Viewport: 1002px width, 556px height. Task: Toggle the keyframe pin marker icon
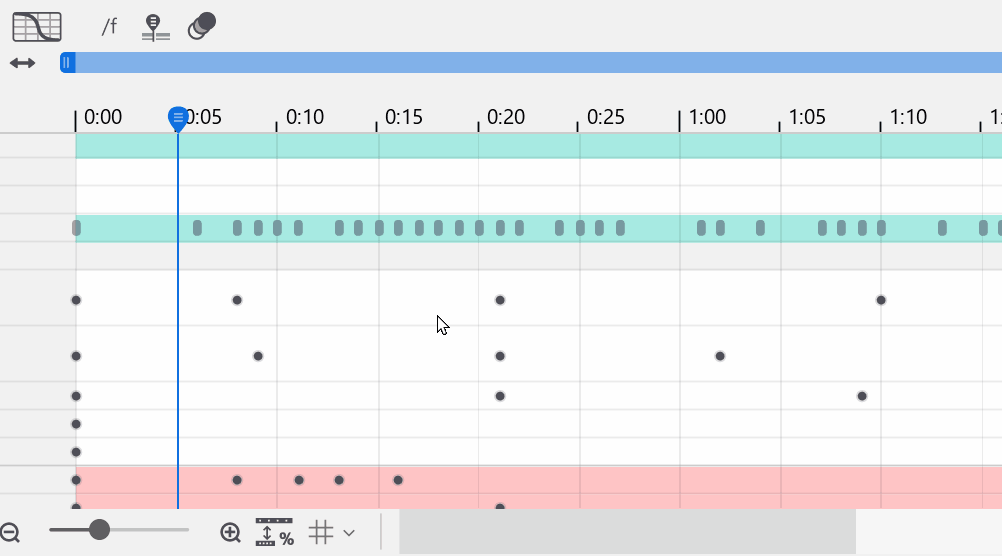pyautogui.click(x=155, y=27)
